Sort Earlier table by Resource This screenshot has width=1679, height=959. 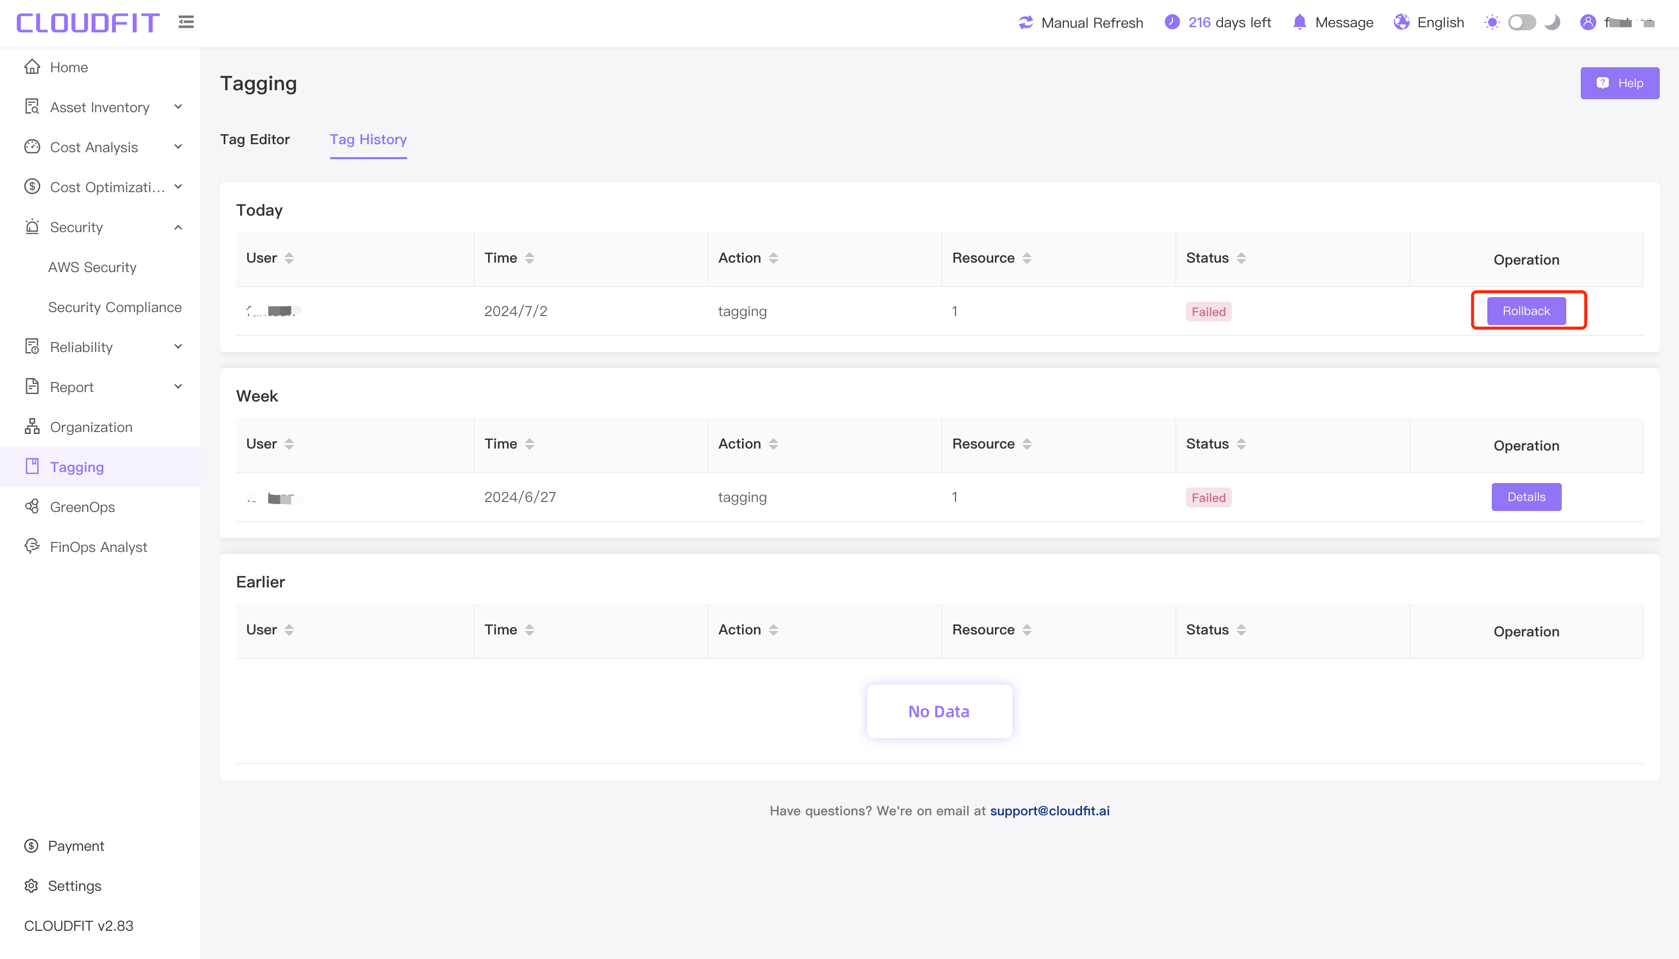click(1027, 630)
